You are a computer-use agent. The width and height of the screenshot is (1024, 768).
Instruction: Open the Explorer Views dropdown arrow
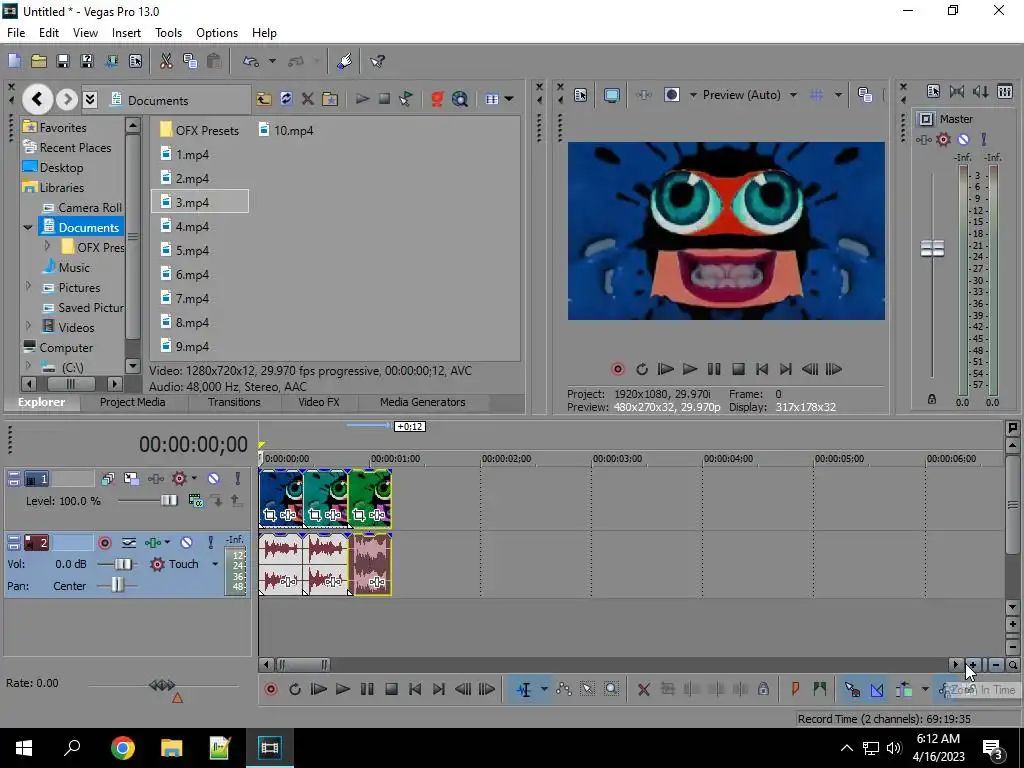coord(509,99)
